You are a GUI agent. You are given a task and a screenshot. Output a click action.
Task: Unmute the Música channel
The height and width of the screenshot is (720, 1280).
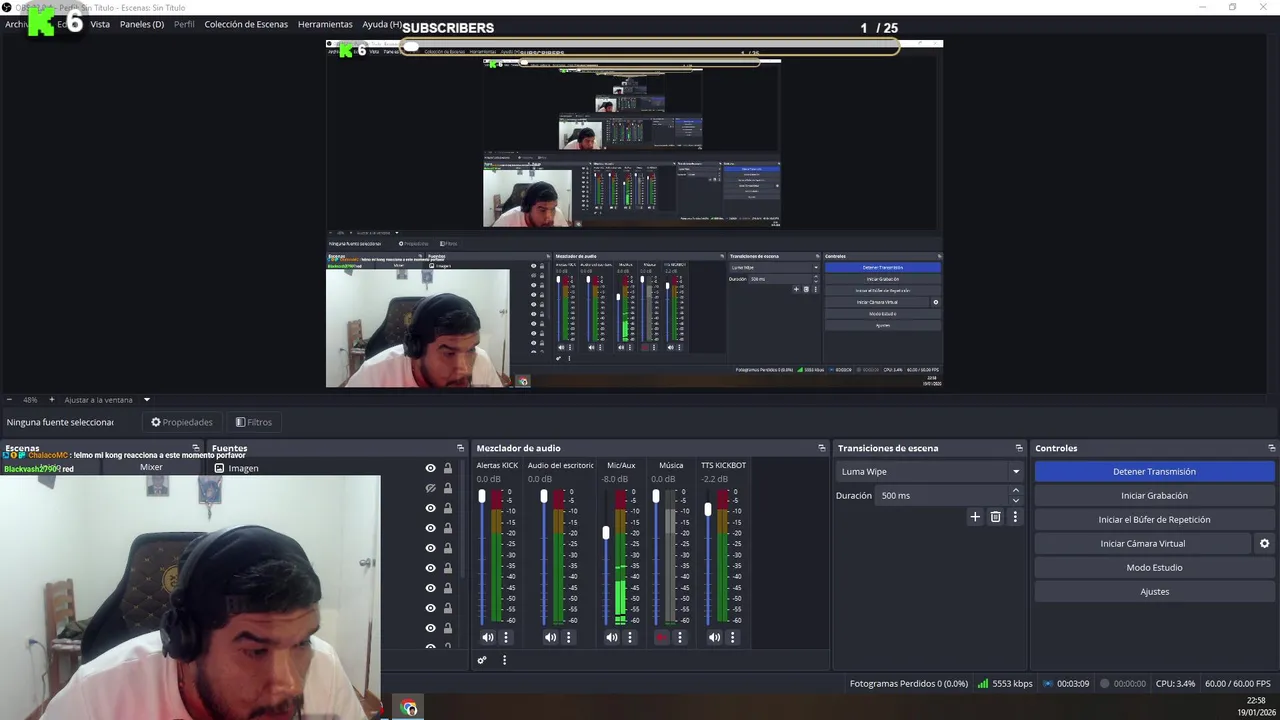[661, 637]
